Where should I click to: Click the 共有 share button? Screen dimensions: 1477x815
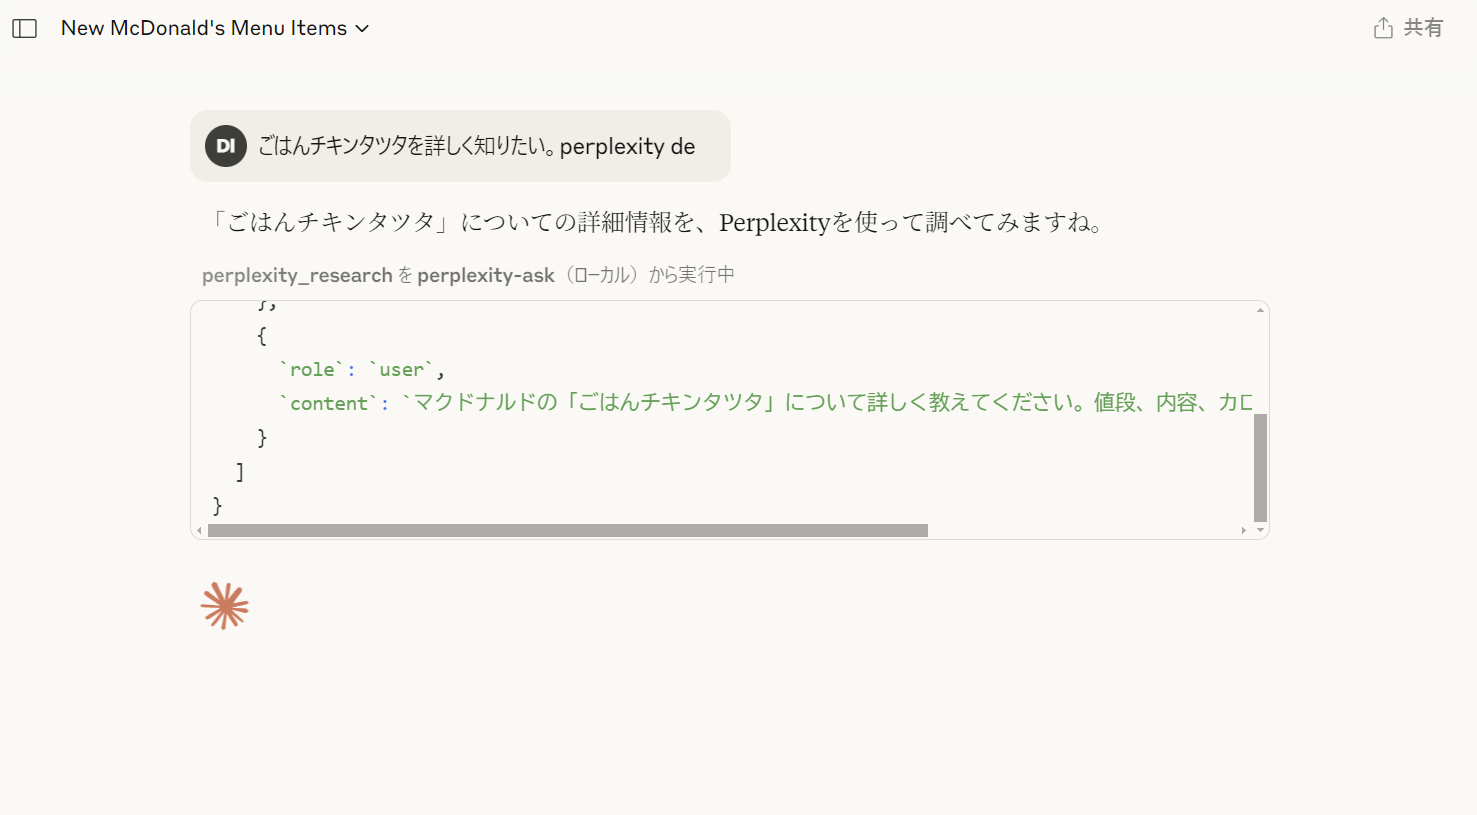1407,28
